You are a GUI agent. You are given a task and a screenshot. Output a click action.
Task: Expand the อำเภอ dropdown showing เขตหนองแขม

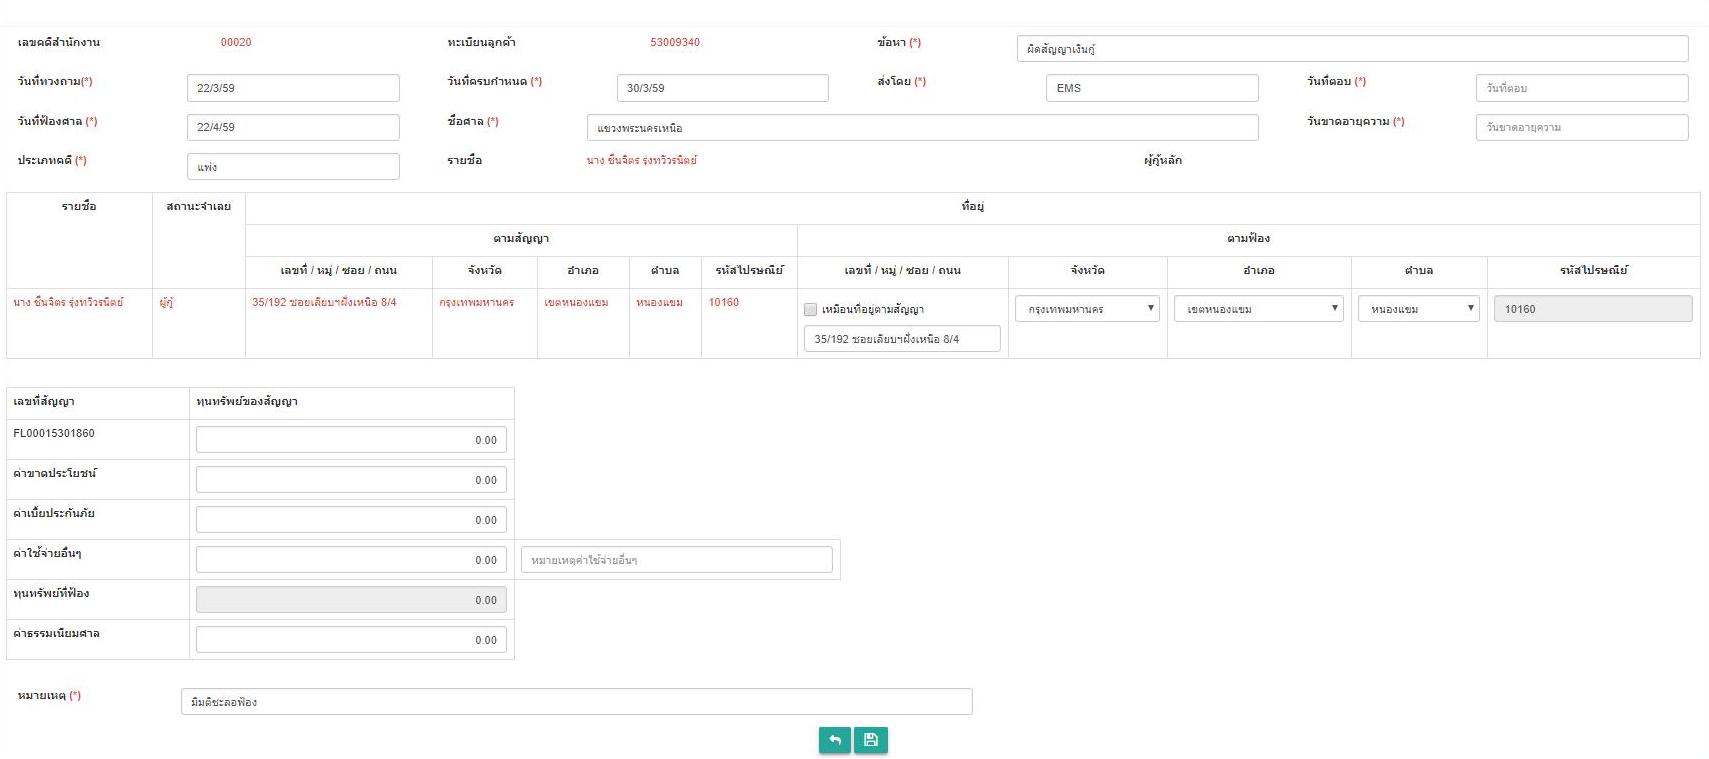tap(1258, 309)
